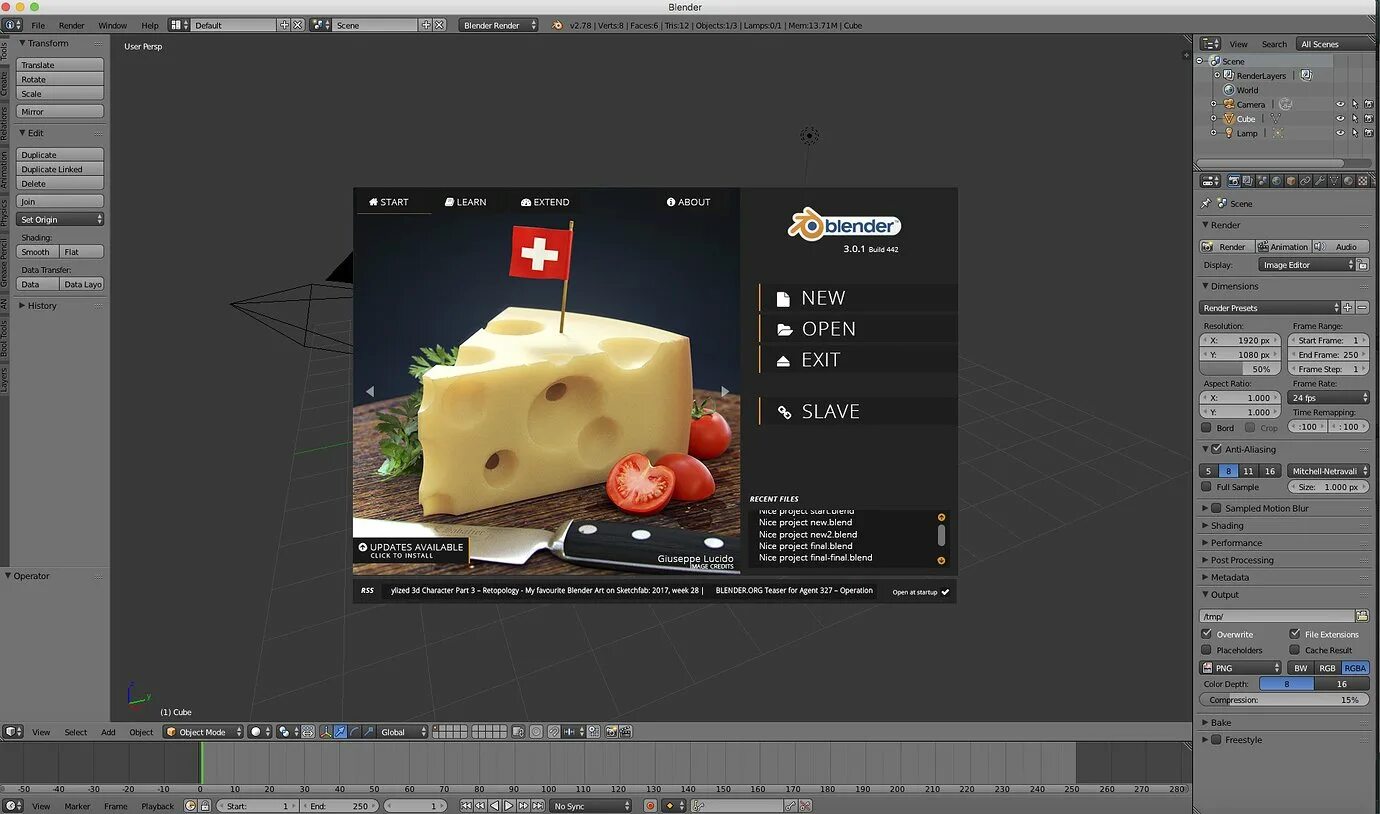This screenshot has height=814, width=1380.
Task: Toggle the File Extensions checkbox
Action: (x=1295, y=634)
